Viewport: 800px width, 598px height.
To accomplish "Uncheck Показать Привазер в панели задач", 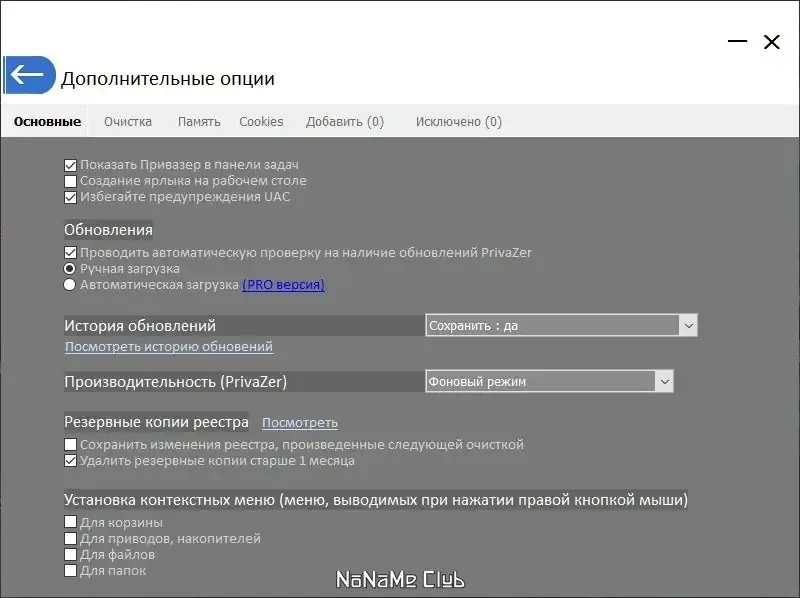I will click(x=70, y=164).
